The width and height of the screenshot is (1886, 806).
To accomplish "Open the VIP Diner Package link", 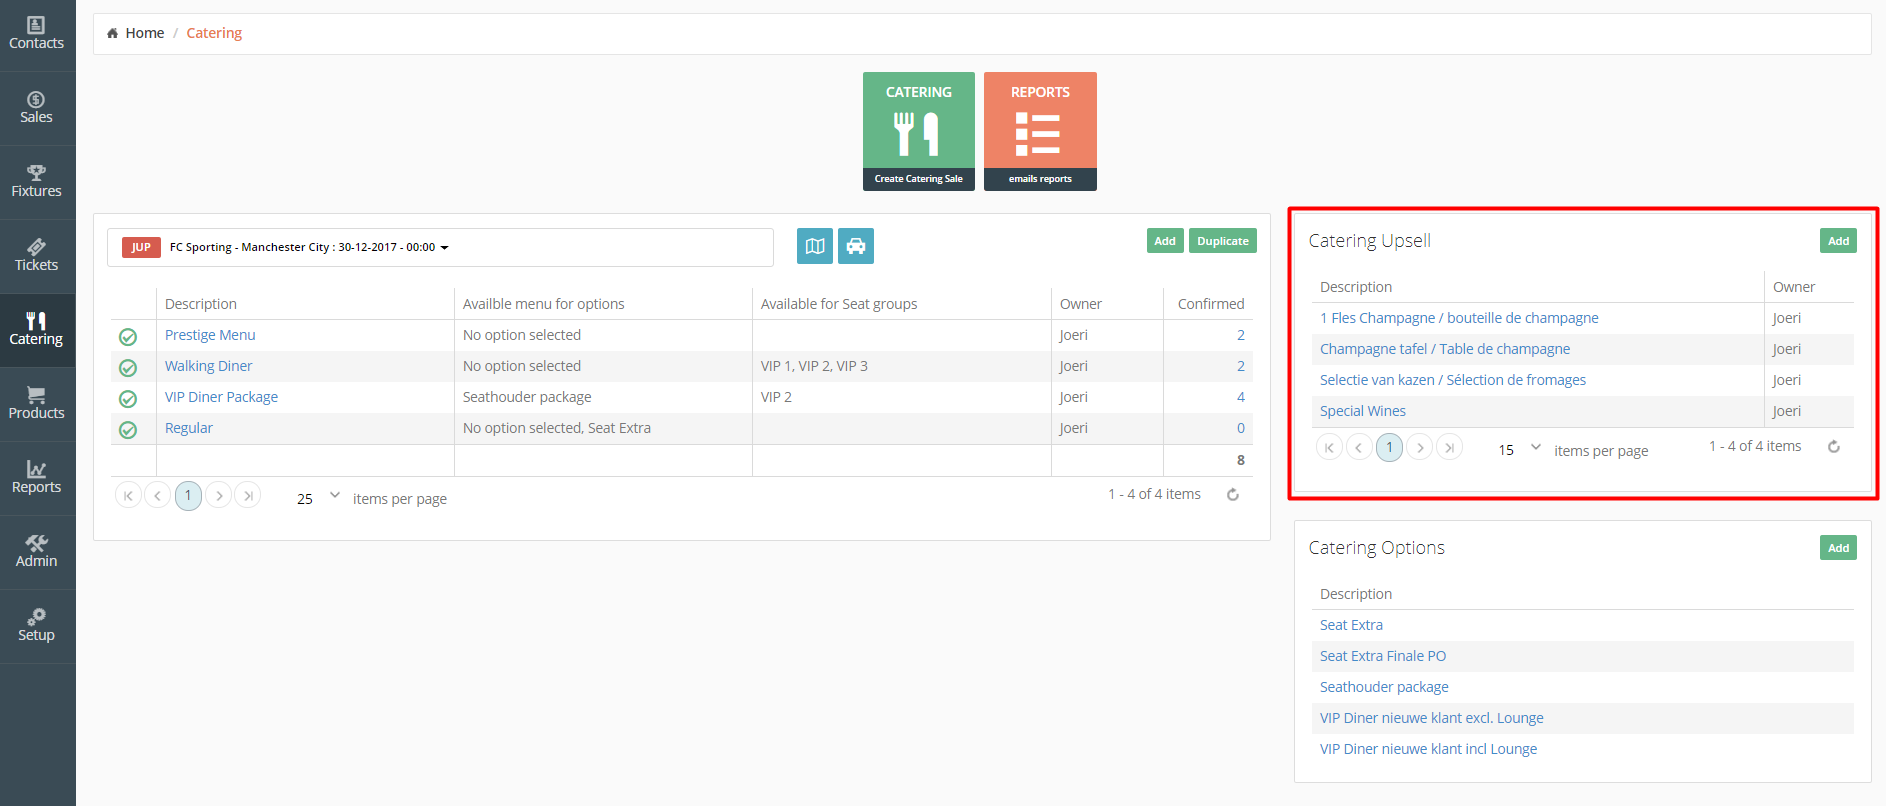I will pos(221,397).
